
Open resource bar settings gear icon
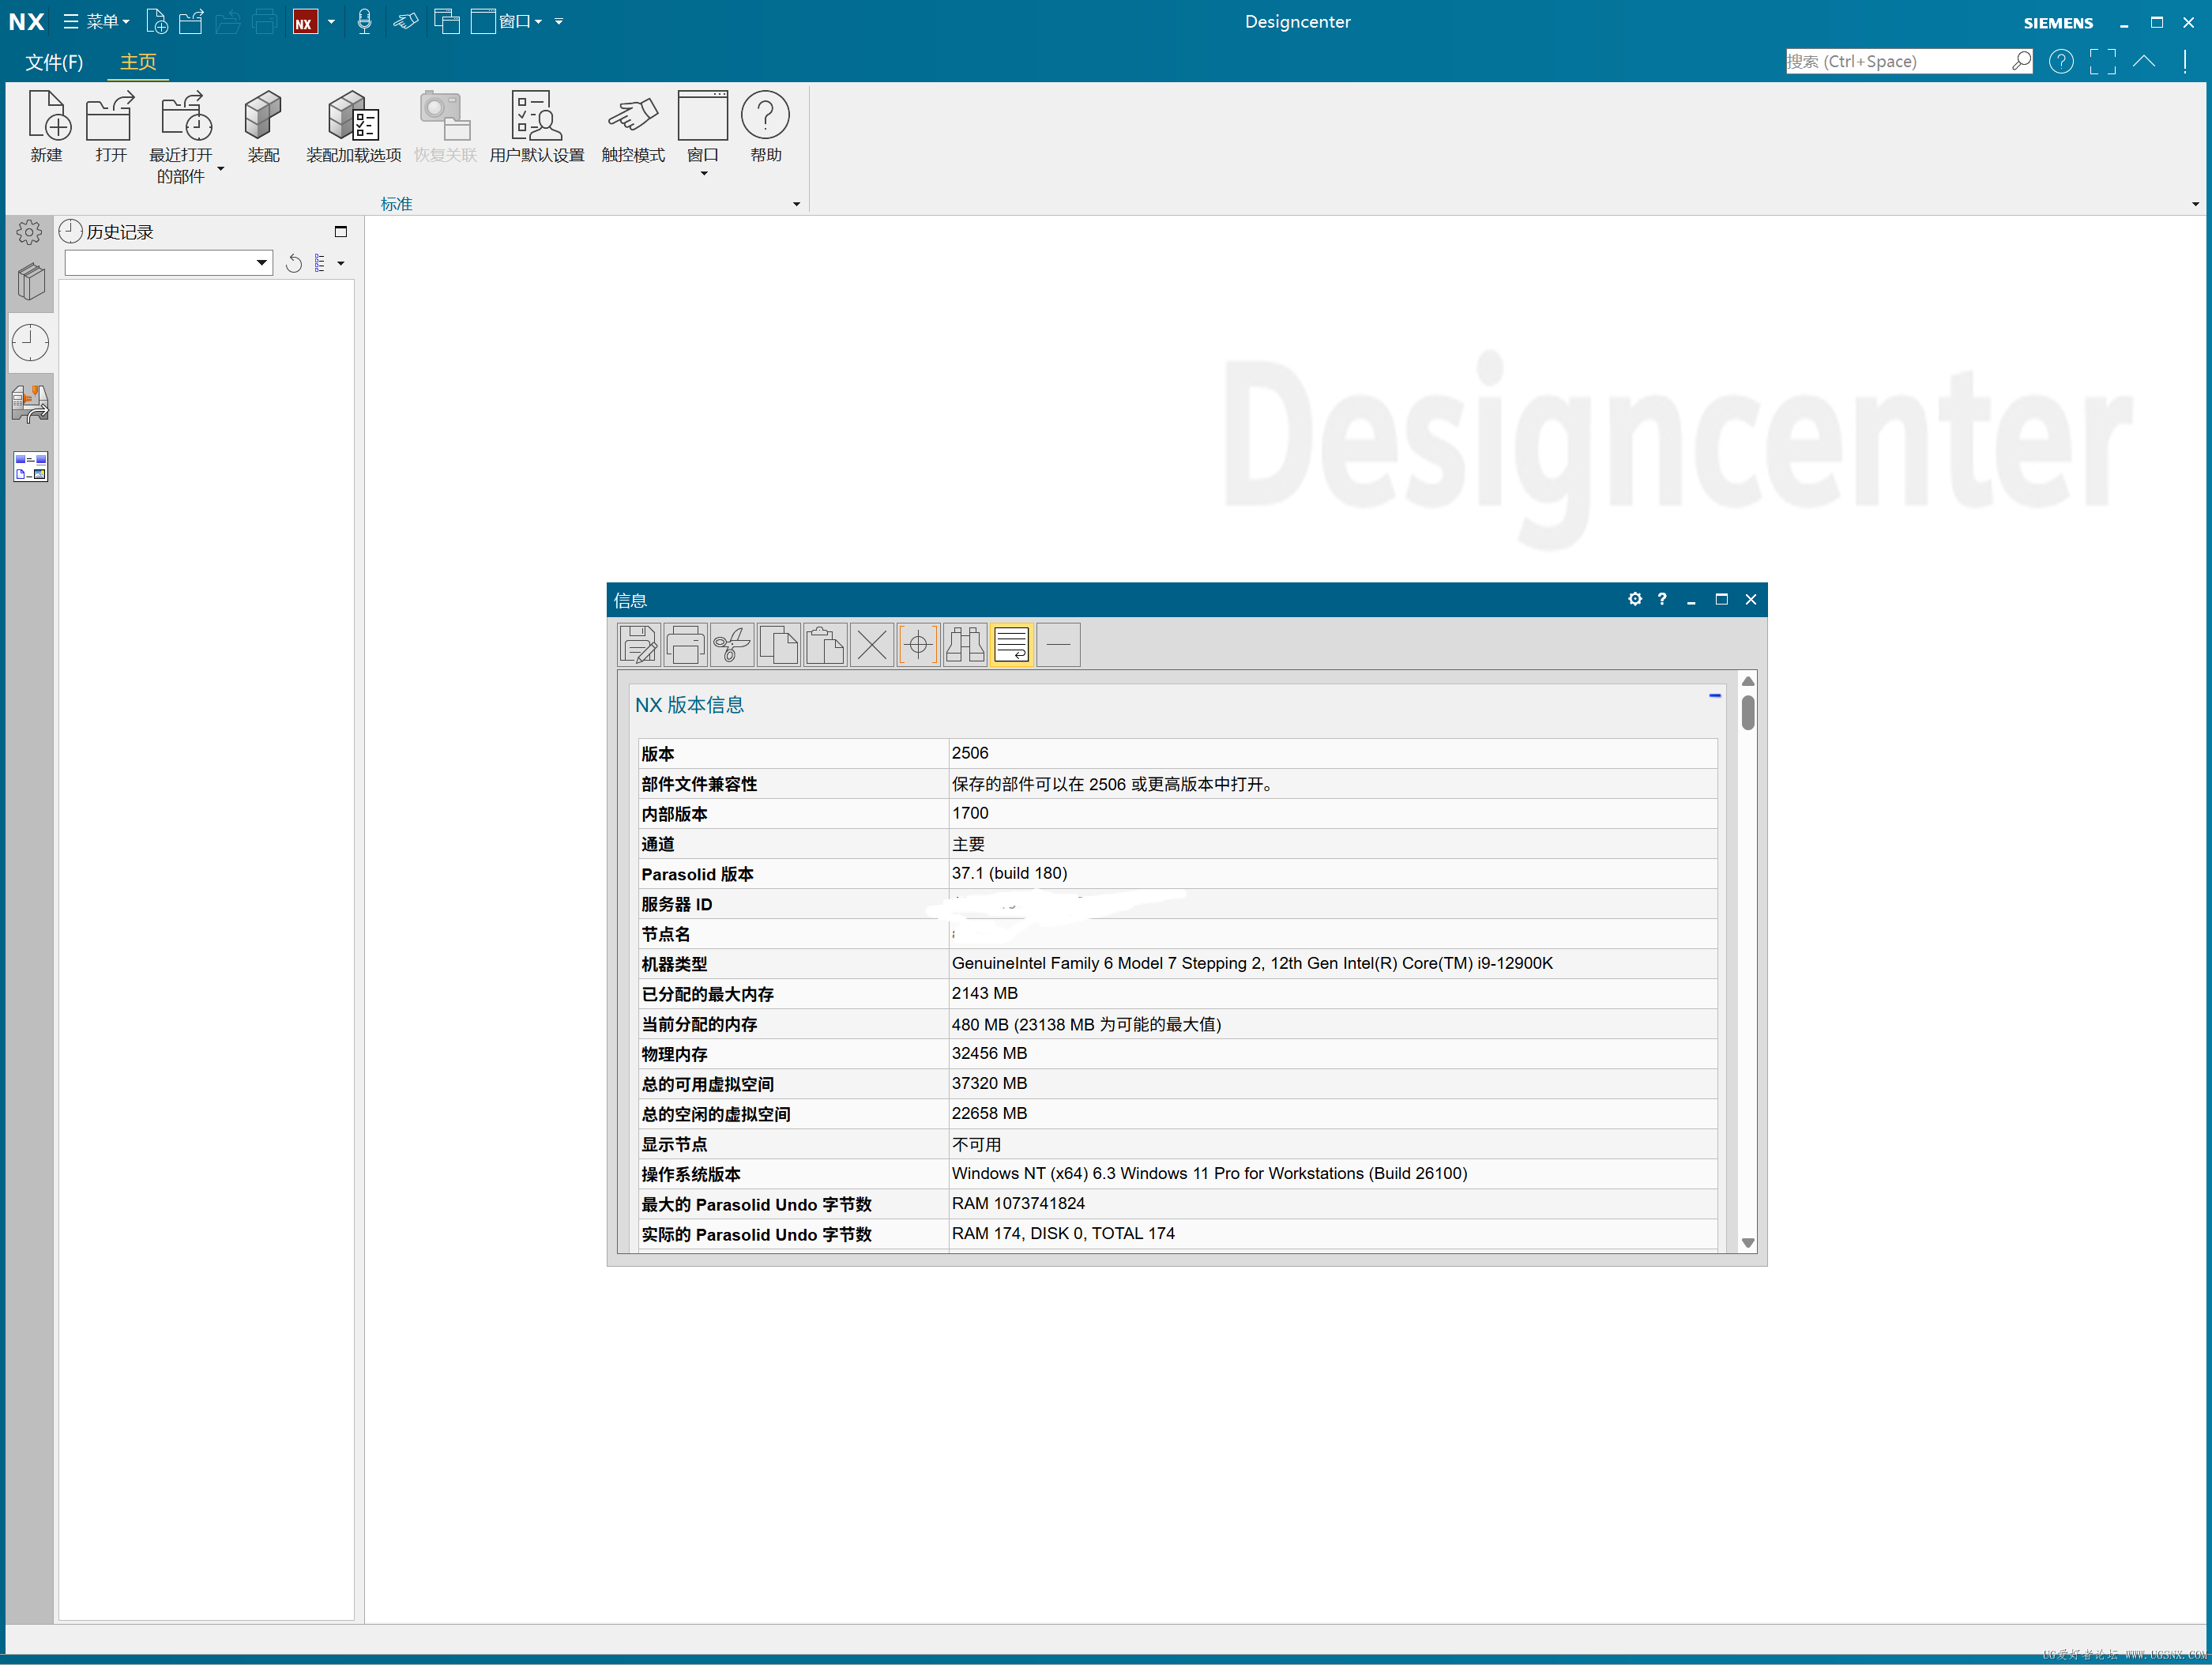click(x=29, y=232)
